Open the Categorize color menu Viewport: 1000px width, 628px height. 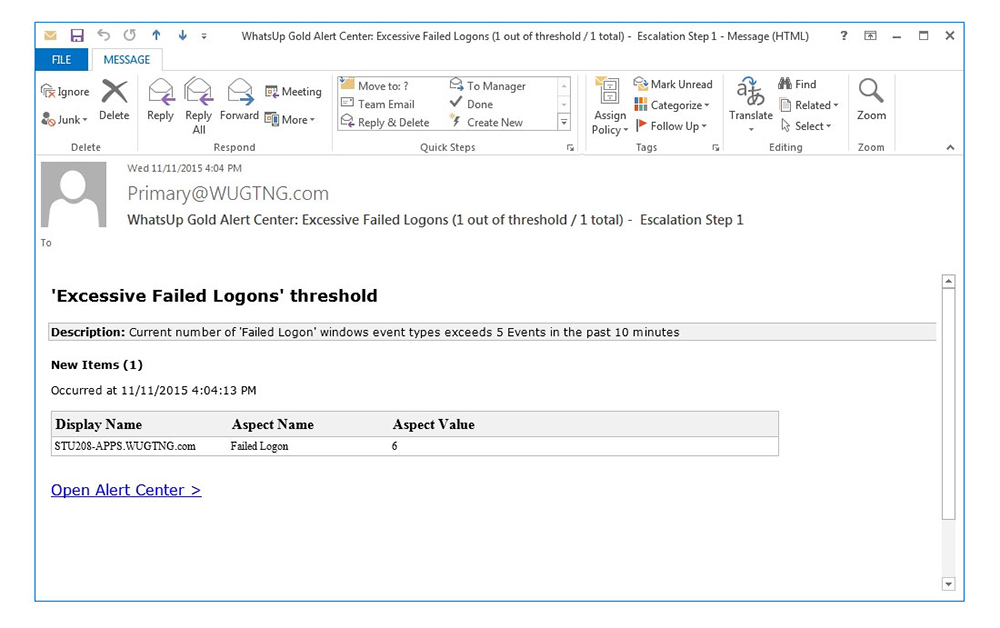point(672,105)
